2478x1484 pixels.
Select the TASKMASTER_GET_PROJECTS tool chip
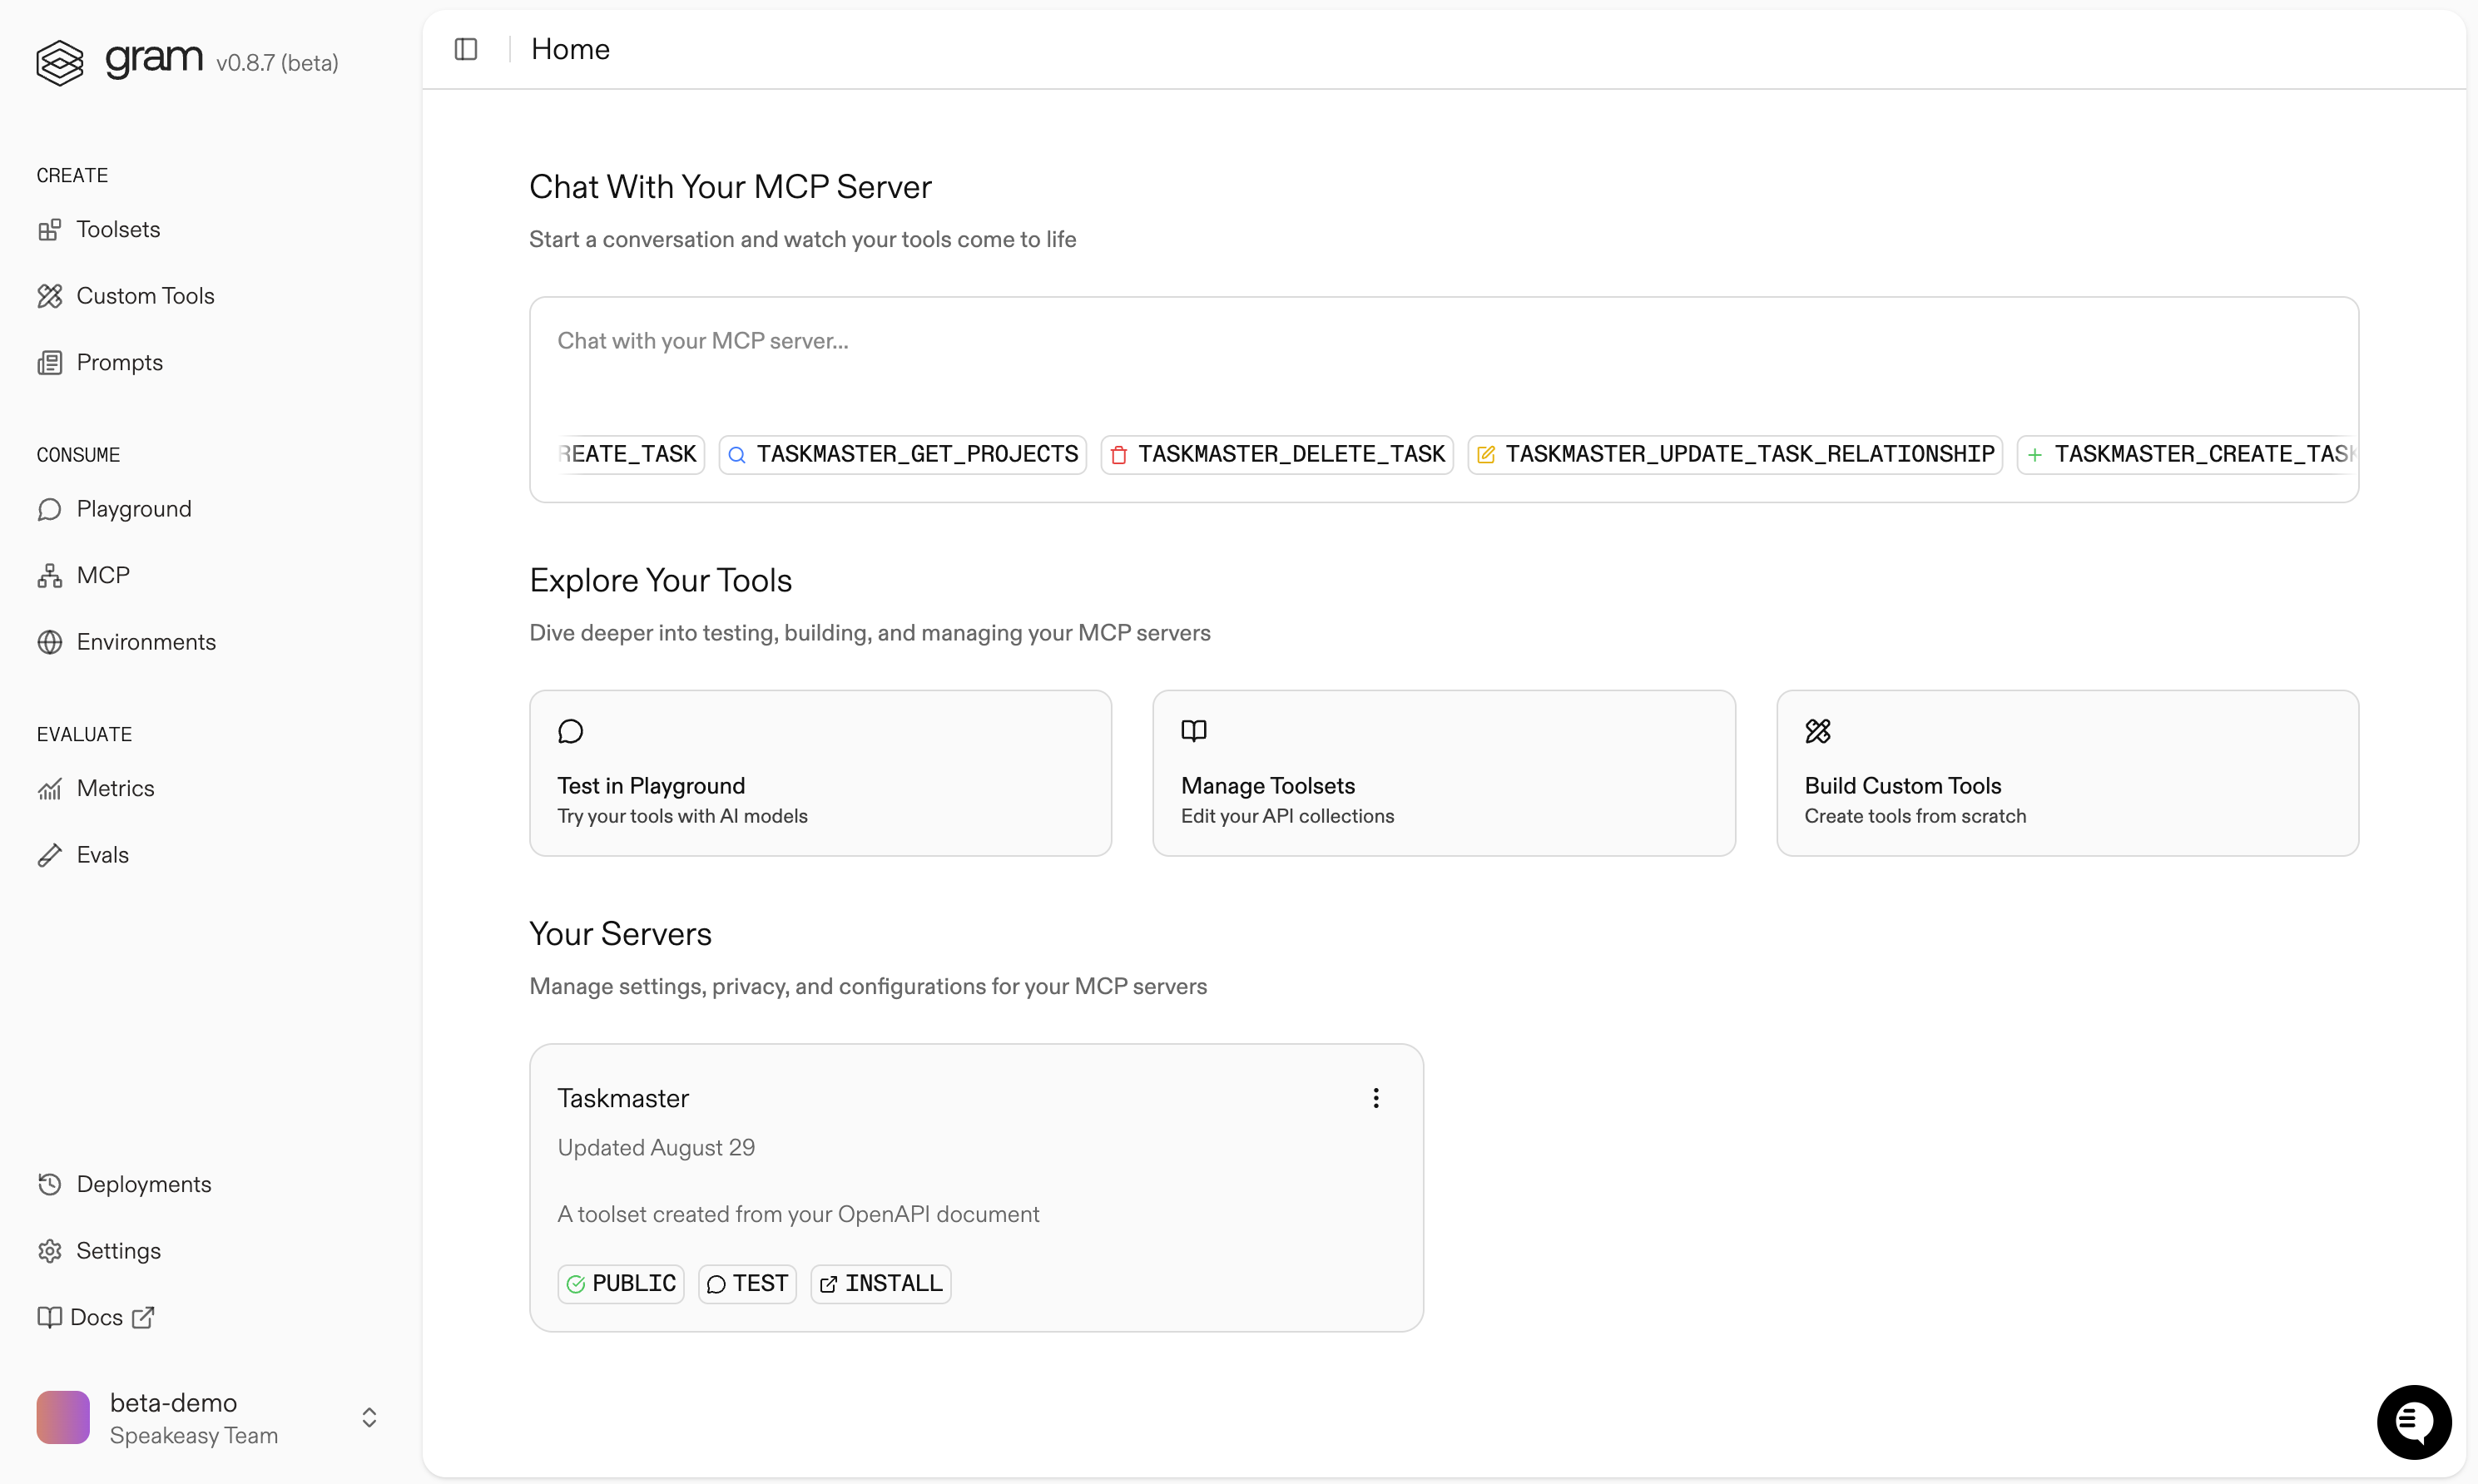[903, 455]
